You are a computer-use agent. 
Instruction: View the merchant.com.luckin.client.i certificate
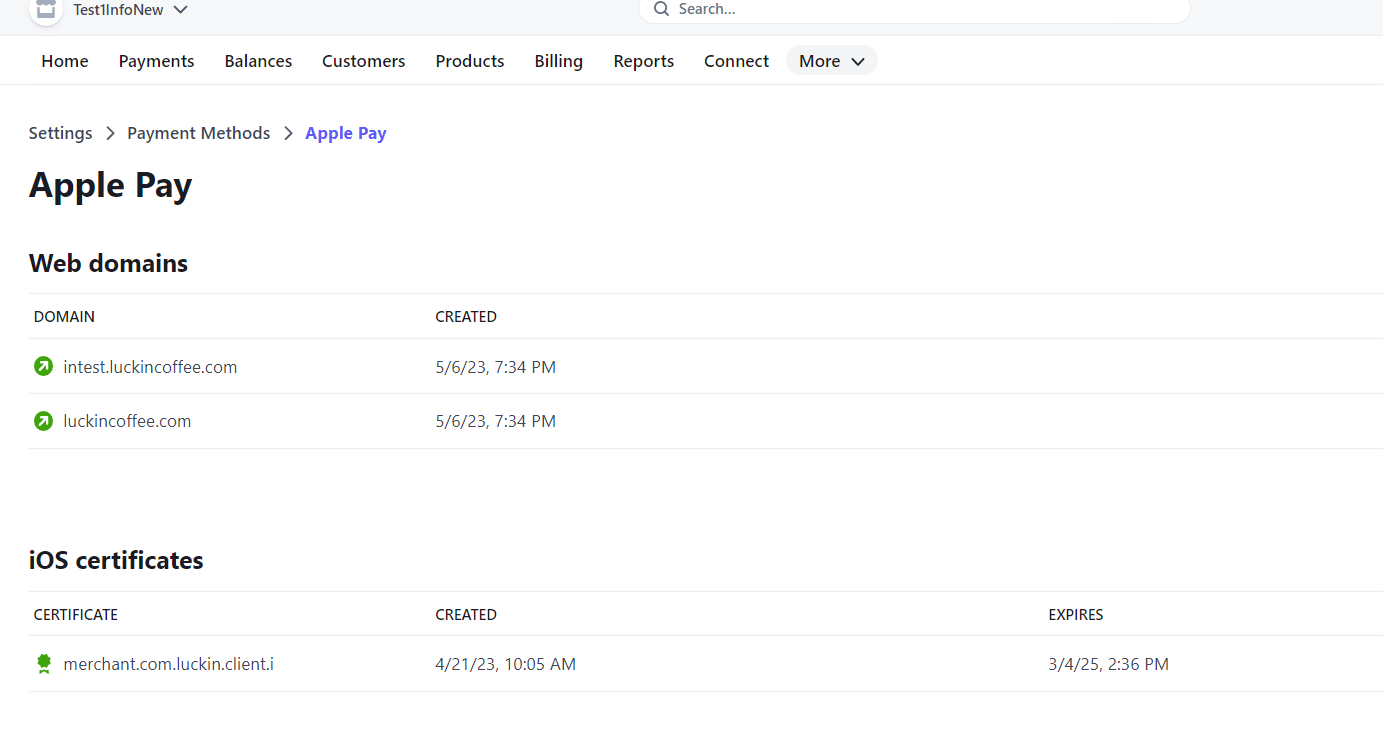pos(169,663)
